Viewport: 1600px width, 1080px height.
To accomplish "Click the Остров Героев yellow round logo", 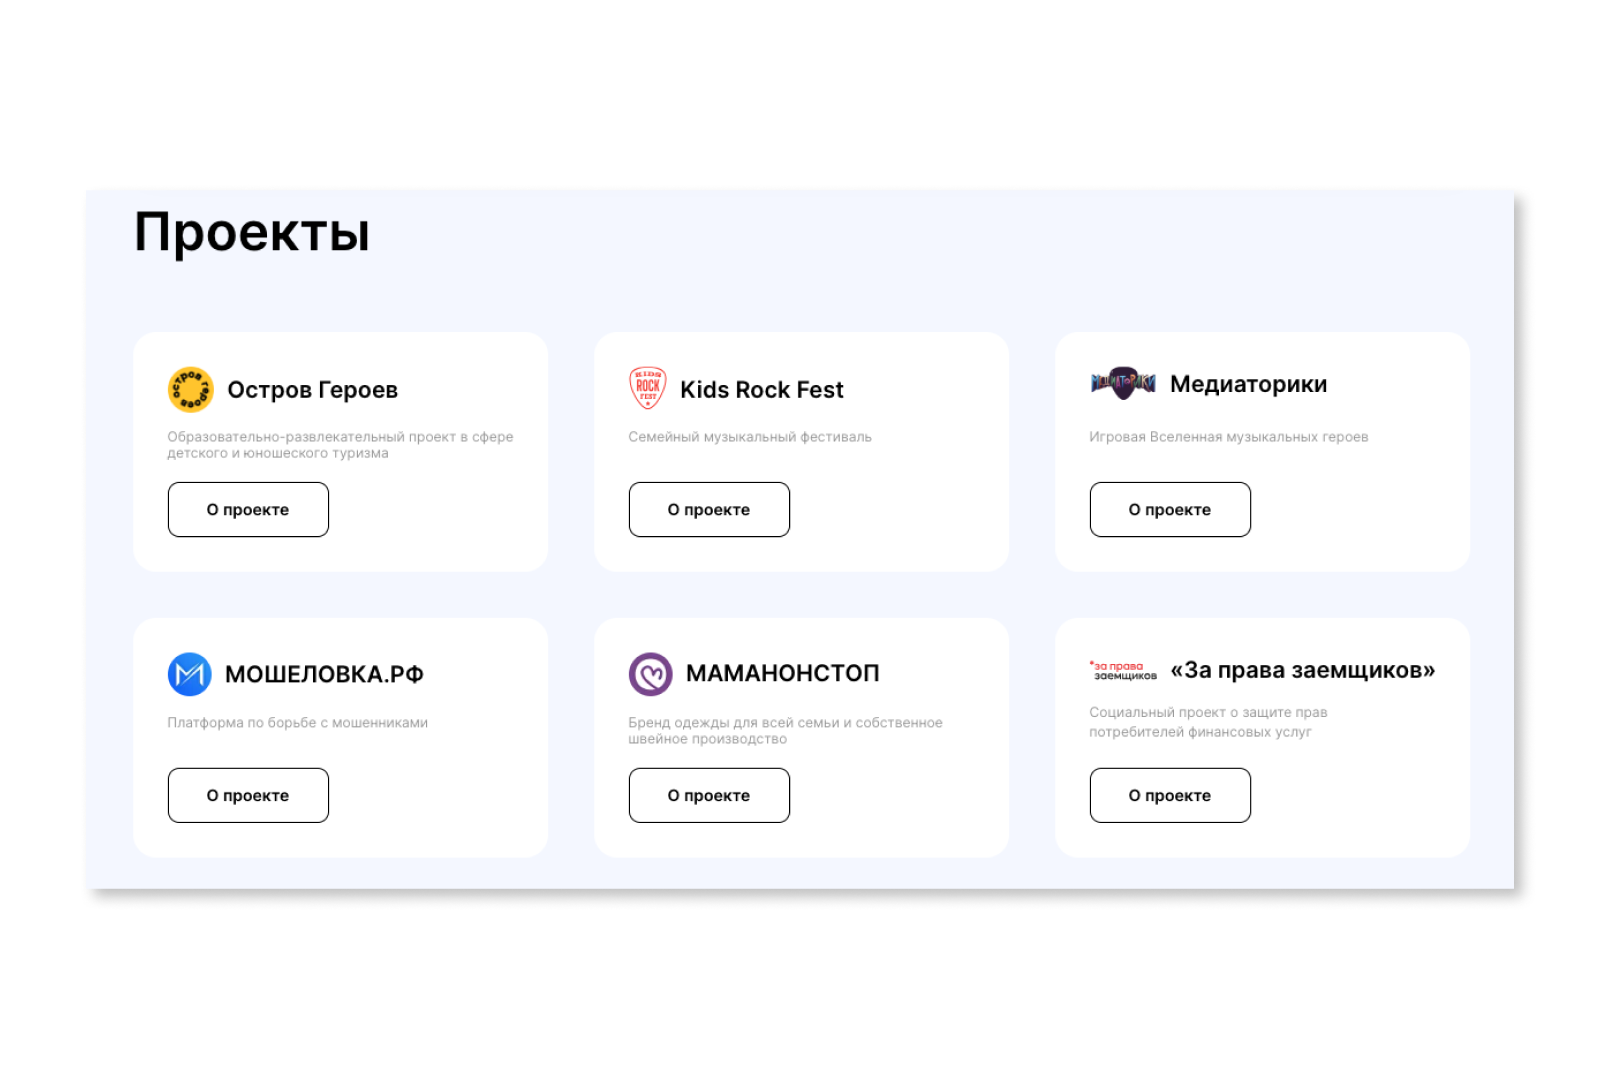I will tap(190, 390).
